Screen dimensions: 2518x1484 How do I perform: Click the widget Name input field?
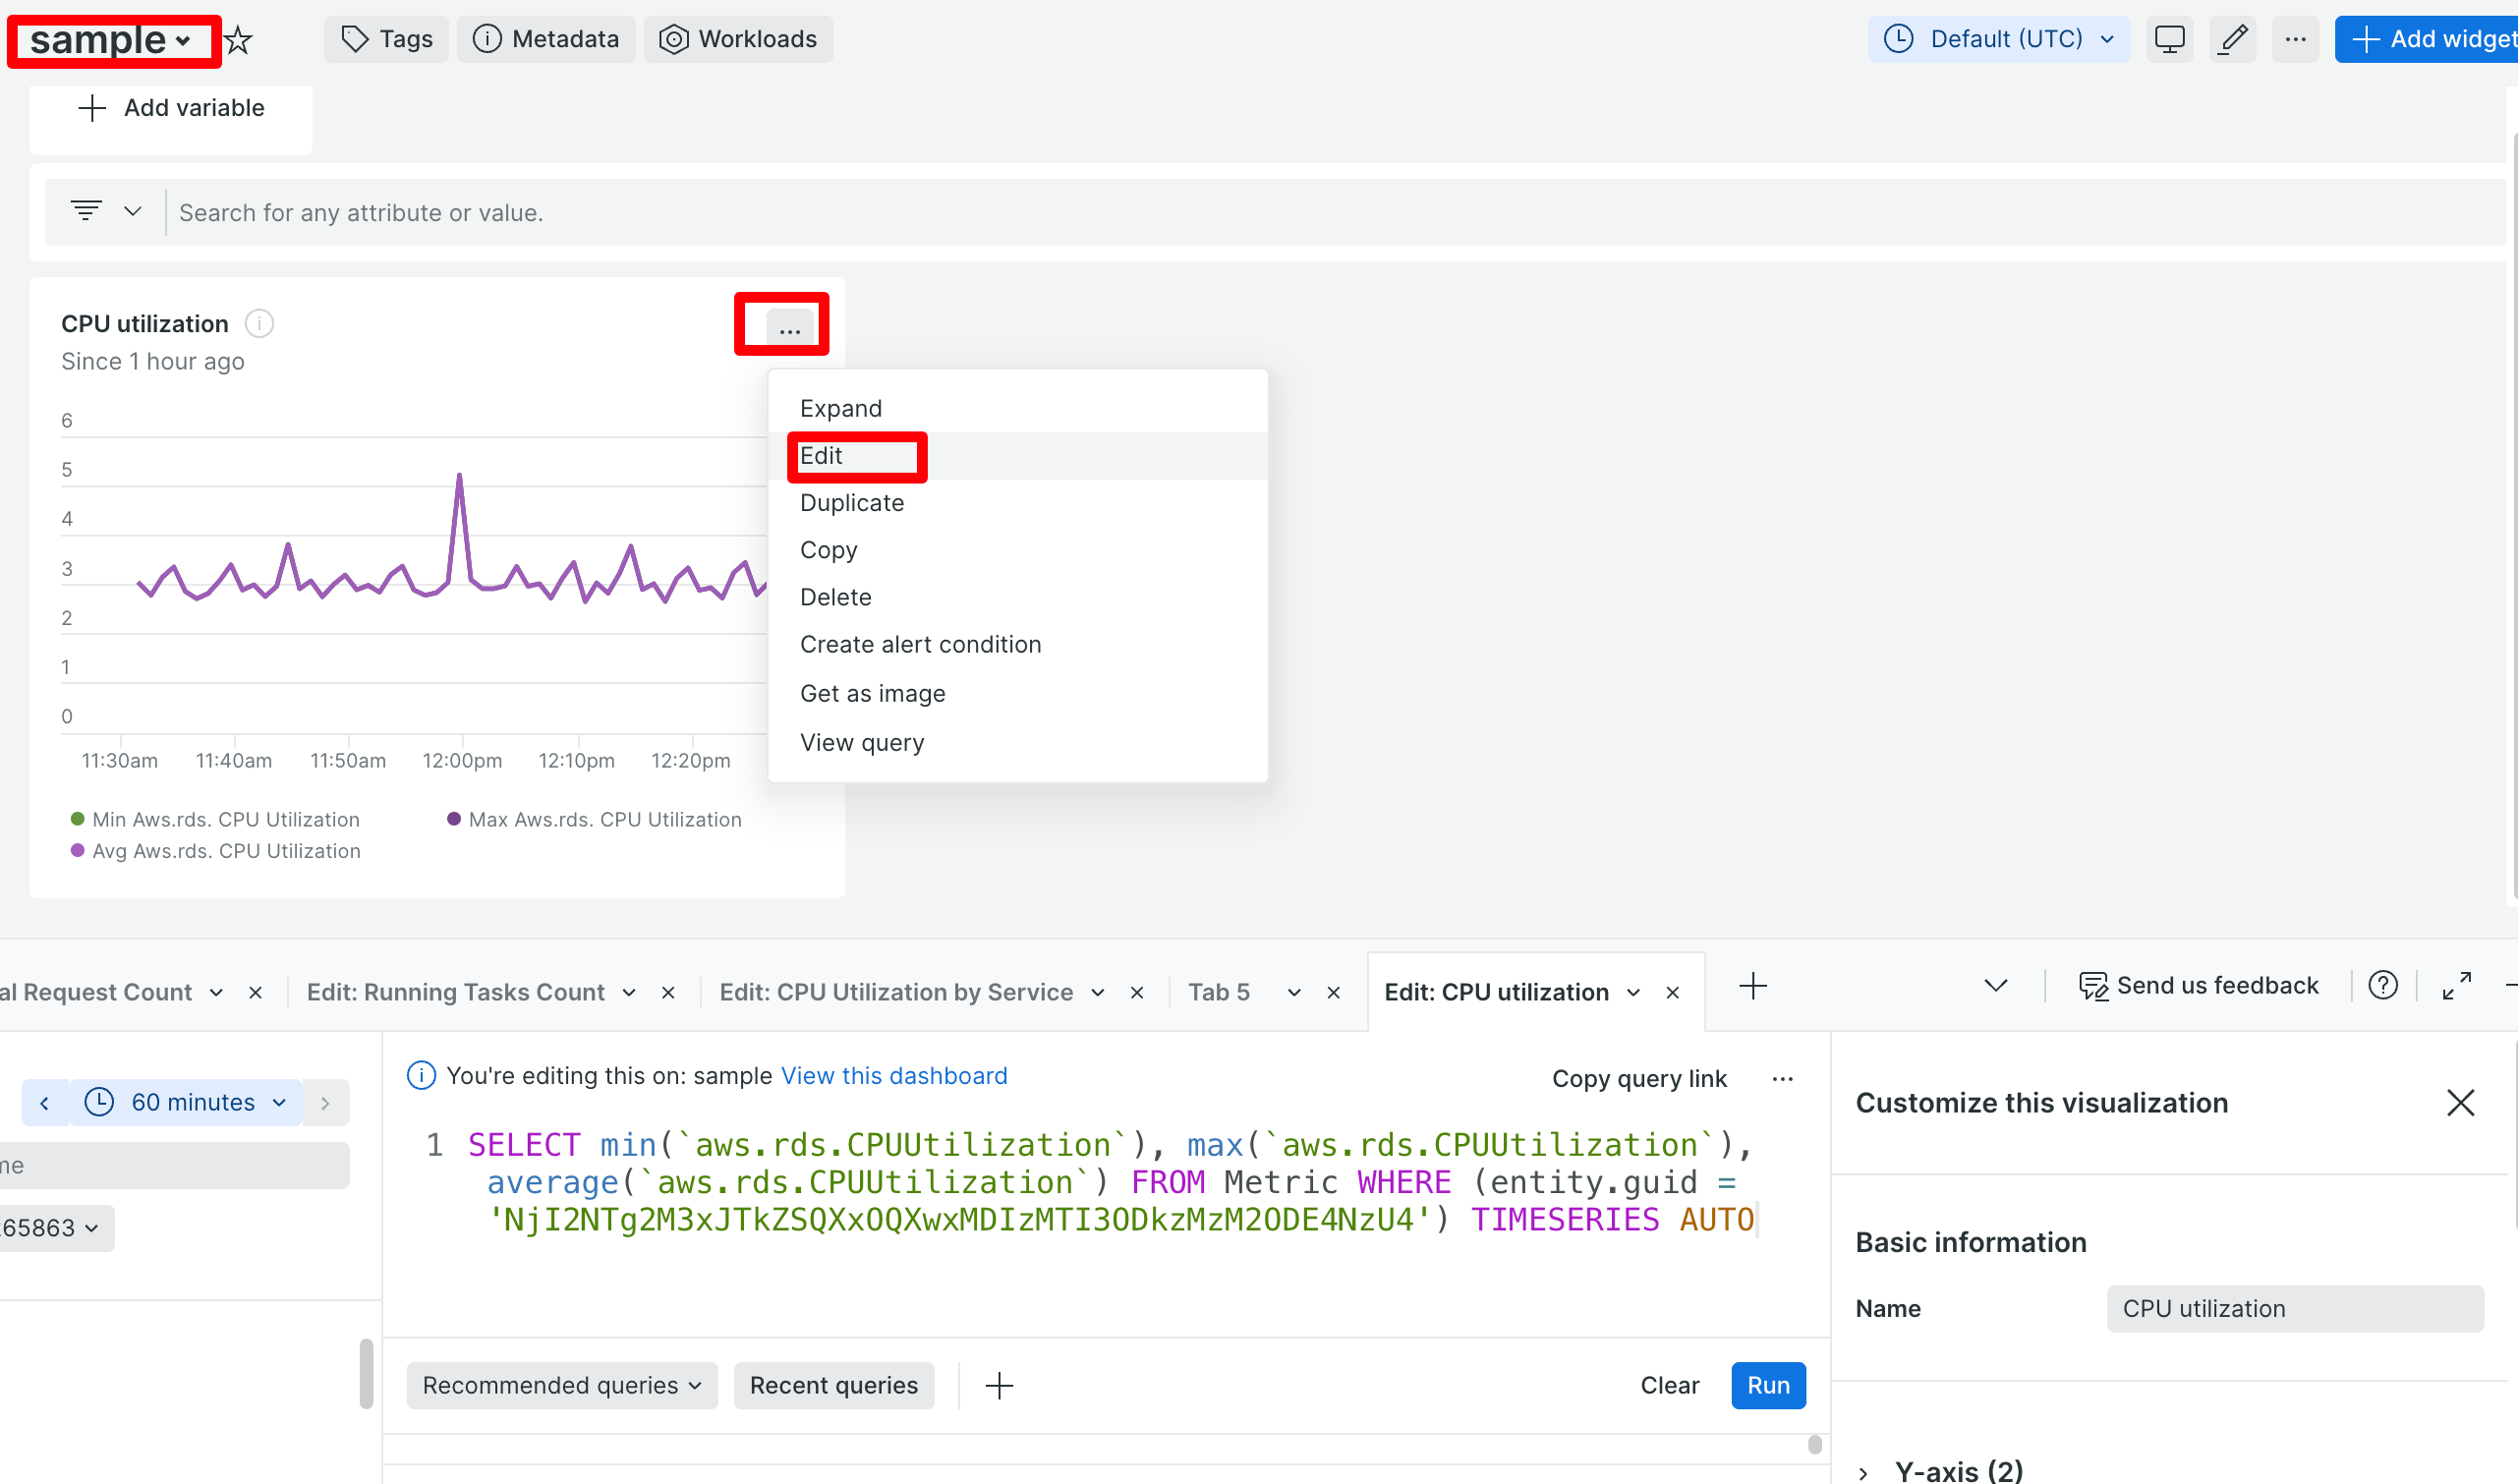[2294, 1308]
